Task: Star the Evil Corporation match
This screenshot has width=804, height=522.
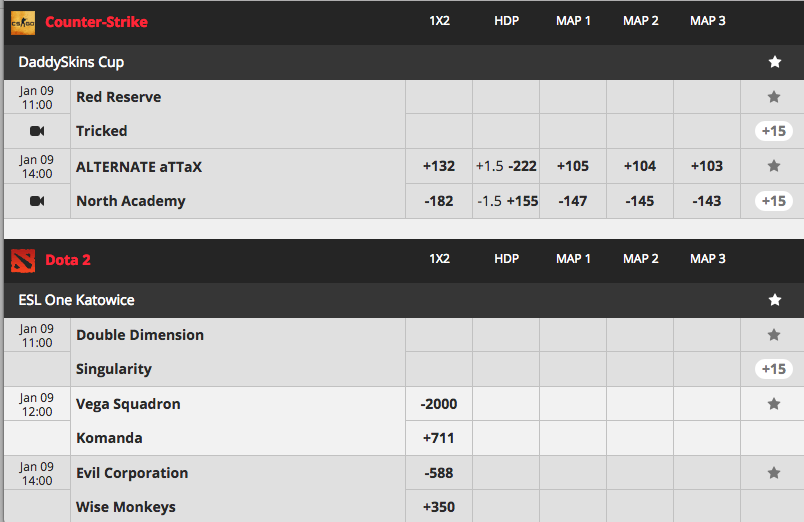Action: (774, 473)
